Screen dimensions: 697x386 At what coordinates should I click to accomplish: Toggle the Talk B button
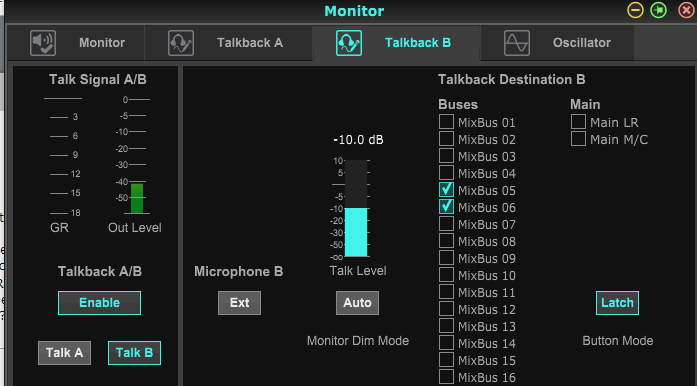tap(134, 353)
